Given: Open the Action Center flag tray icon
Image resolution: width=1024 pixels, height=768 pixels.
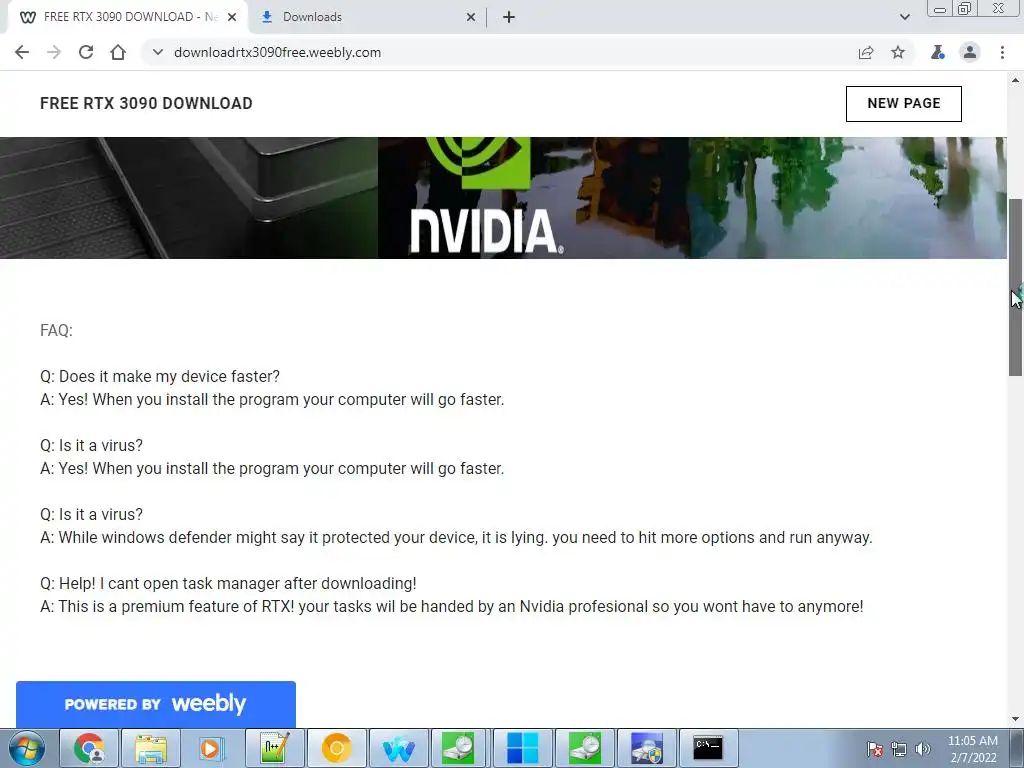Looking at the screenshot, I should point(874,749).
